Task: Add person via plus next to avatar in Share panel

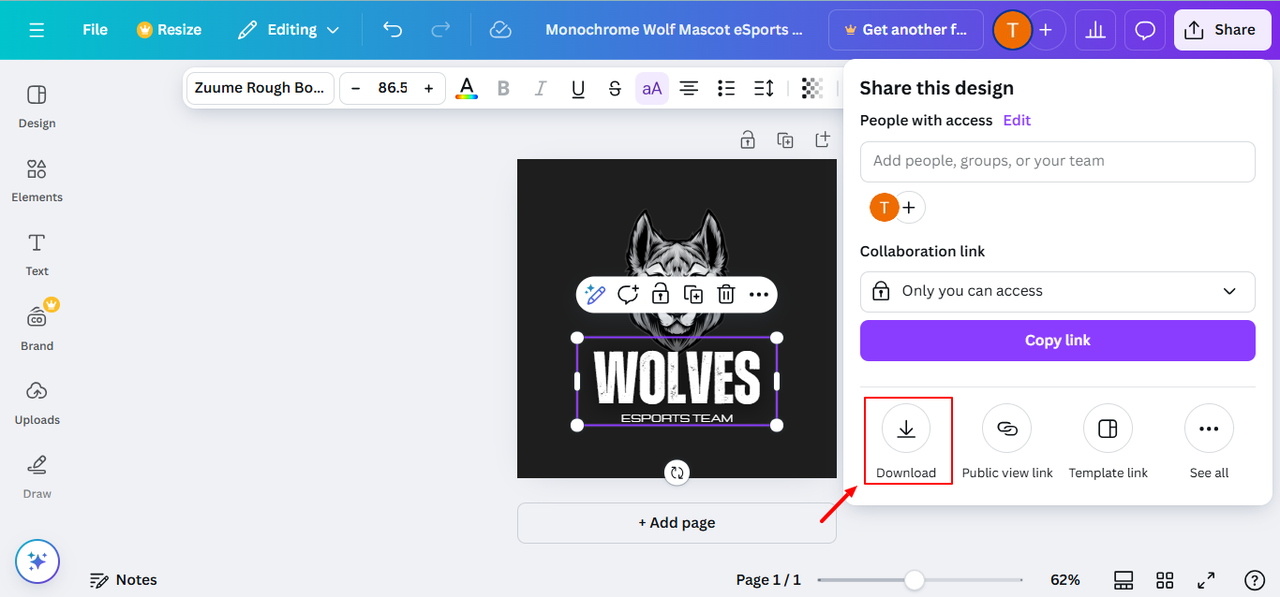Action: 909,208
